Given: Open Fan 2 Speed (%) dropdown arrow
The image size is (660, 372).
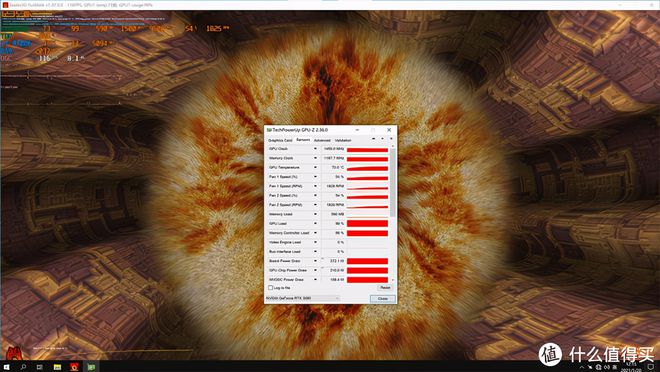Looking at the screenshot, I should [x=315, y=195].
